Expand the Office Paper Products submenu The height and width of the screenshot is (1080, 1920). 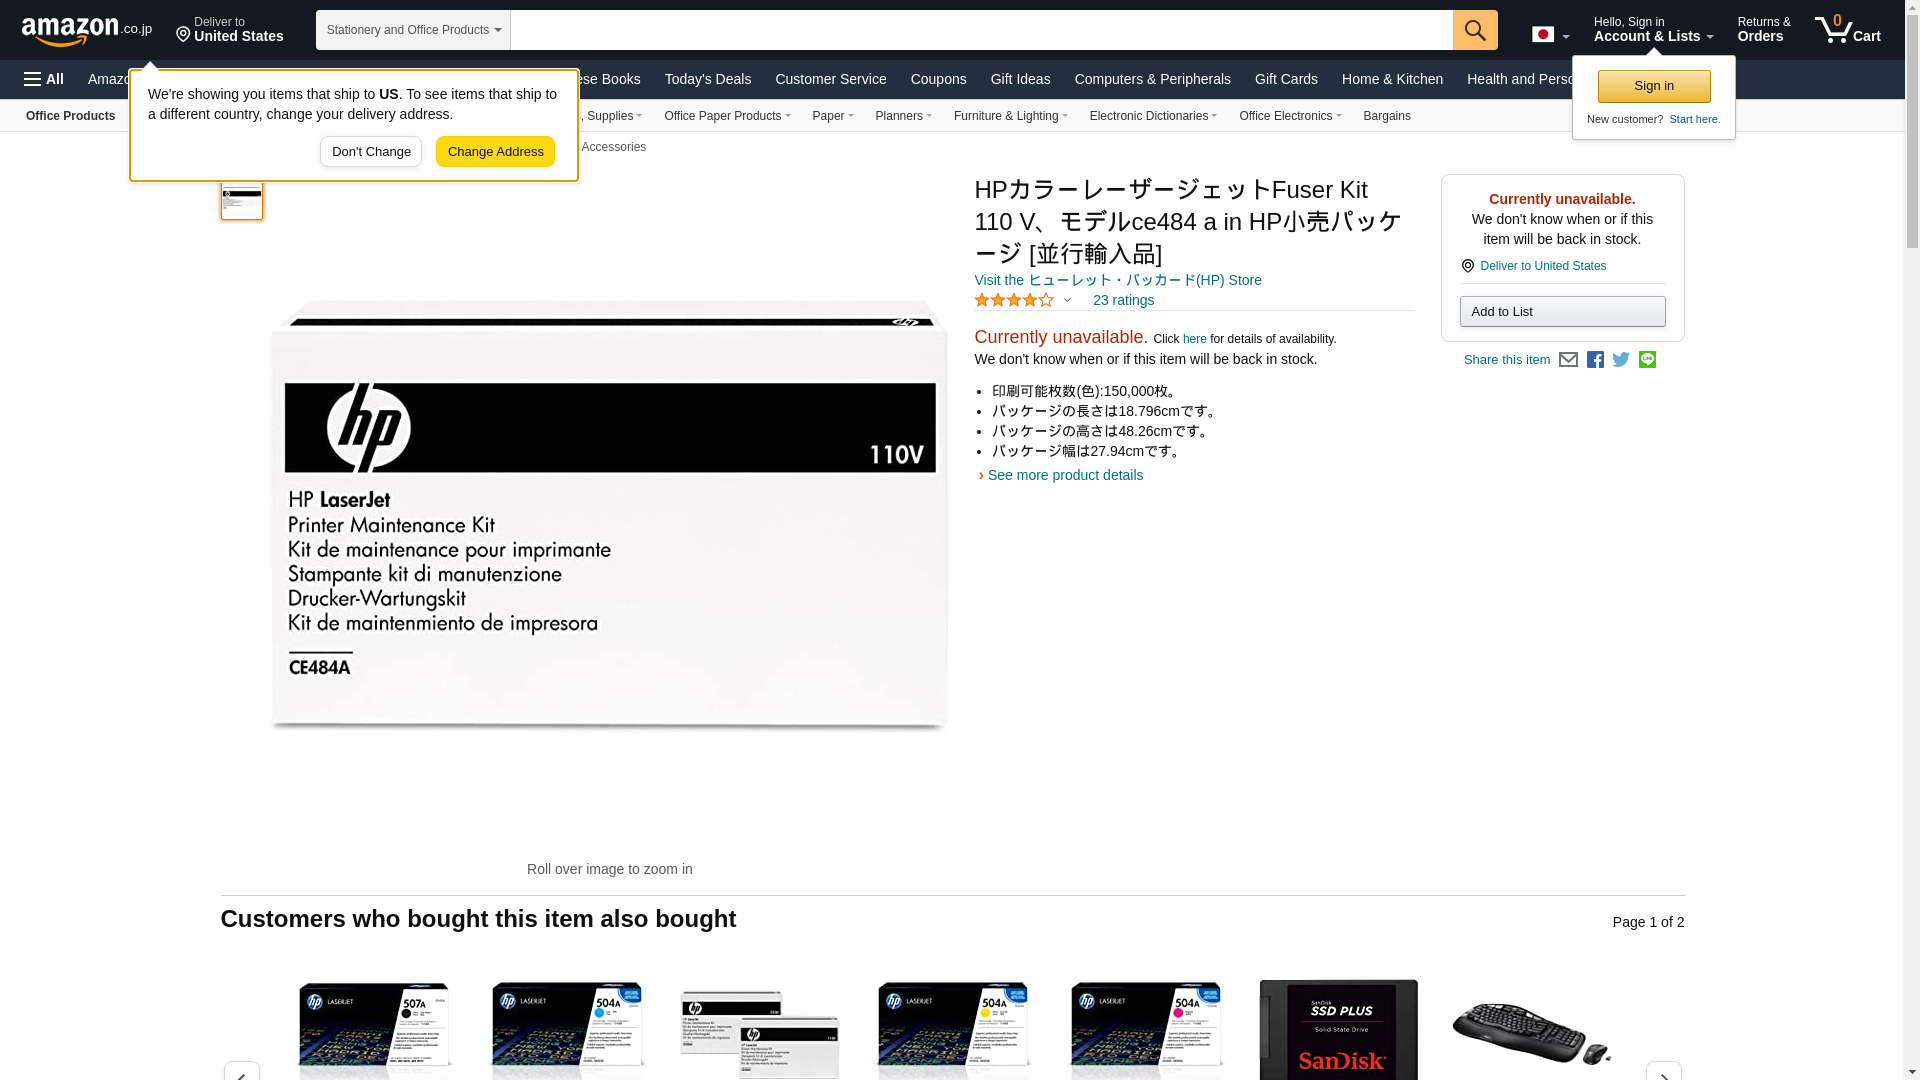pyautogui.click(x=726, y=116)
